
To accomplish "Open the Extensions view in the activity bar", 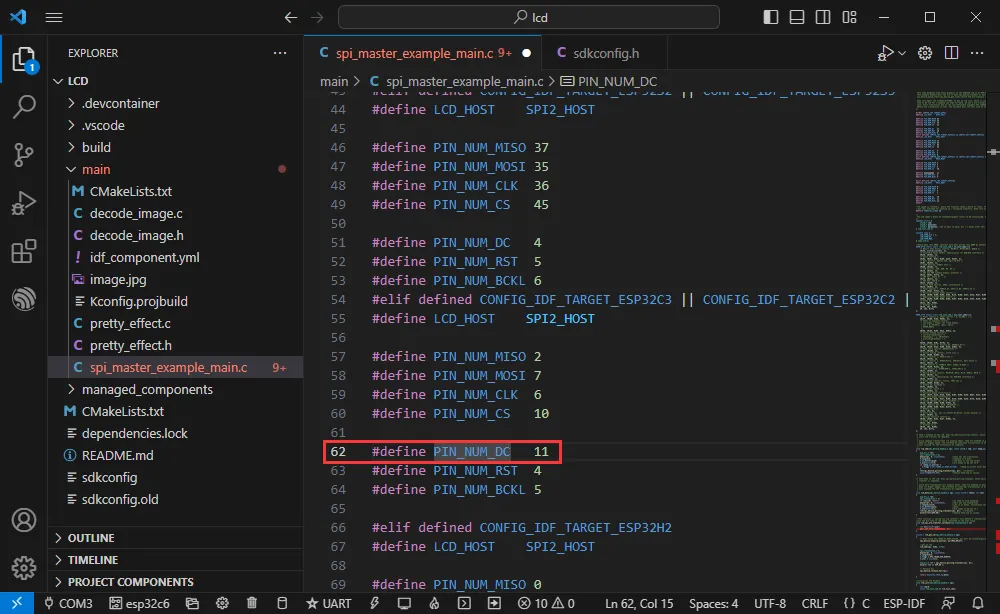I will [24, 251].
